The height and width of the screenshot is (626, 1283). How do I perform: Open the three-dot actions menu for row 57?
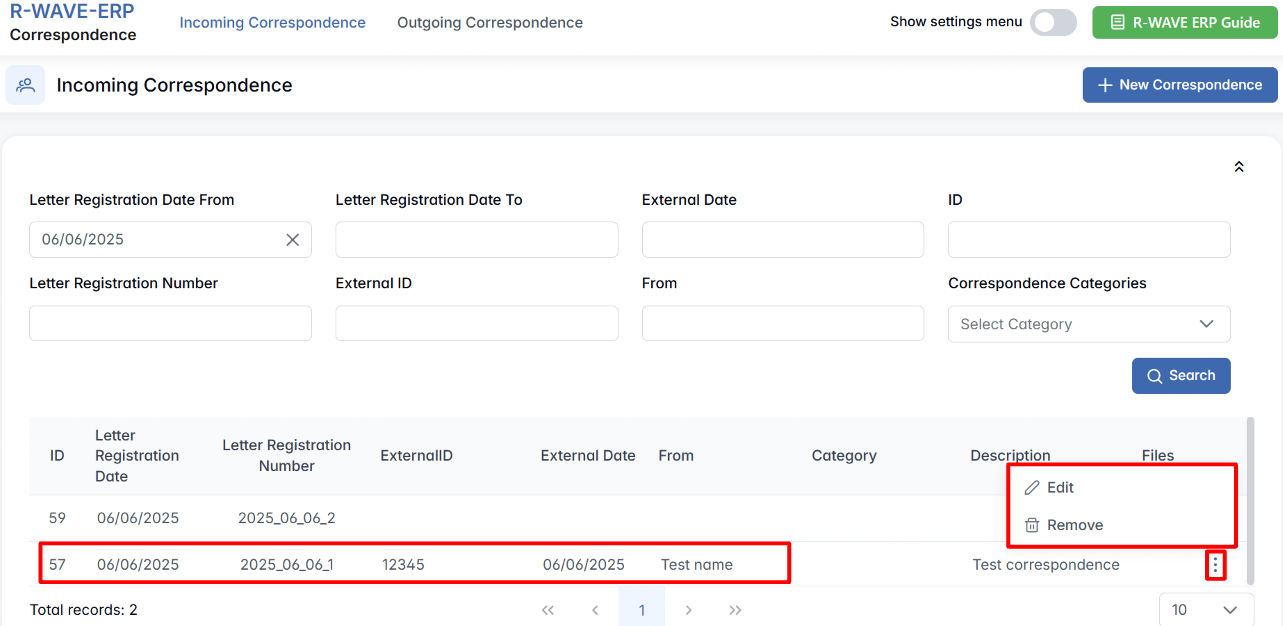click(x=1215, y=565)
